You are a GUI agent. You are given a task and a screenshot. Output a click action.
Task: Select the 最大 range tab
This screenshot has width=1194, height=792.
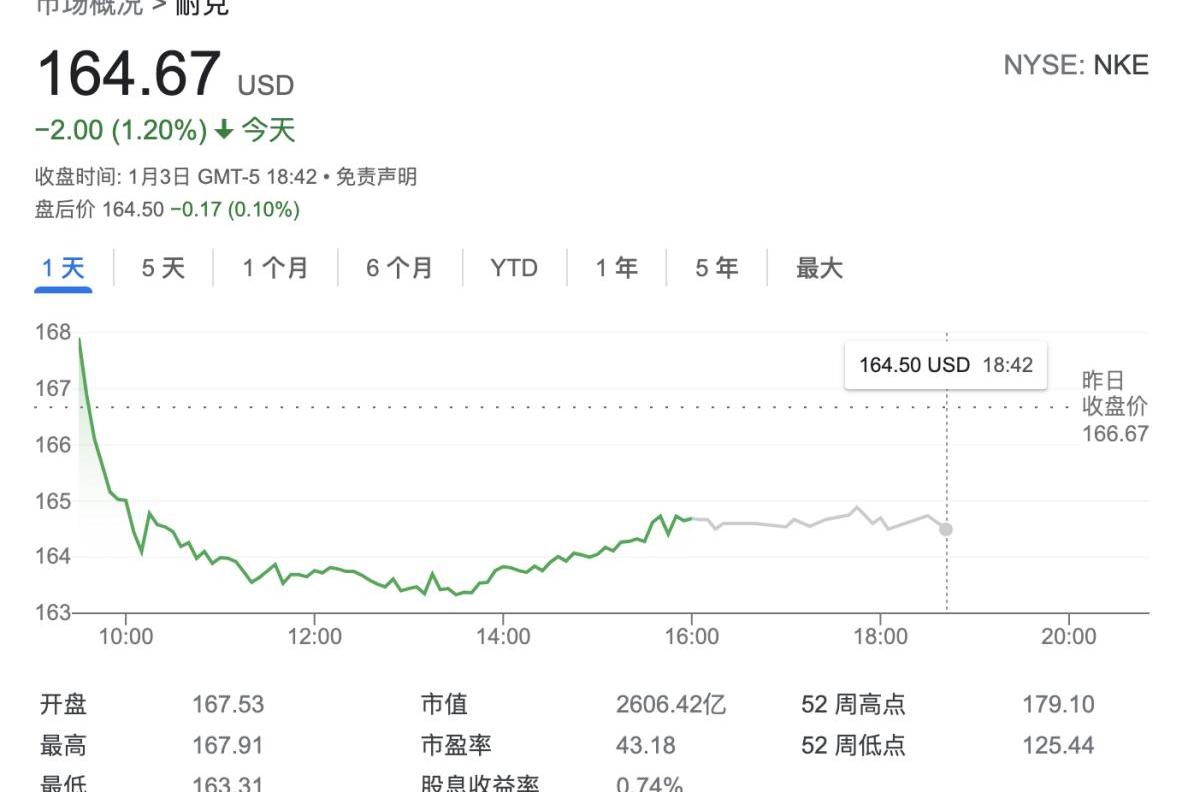tap(819, 268)
